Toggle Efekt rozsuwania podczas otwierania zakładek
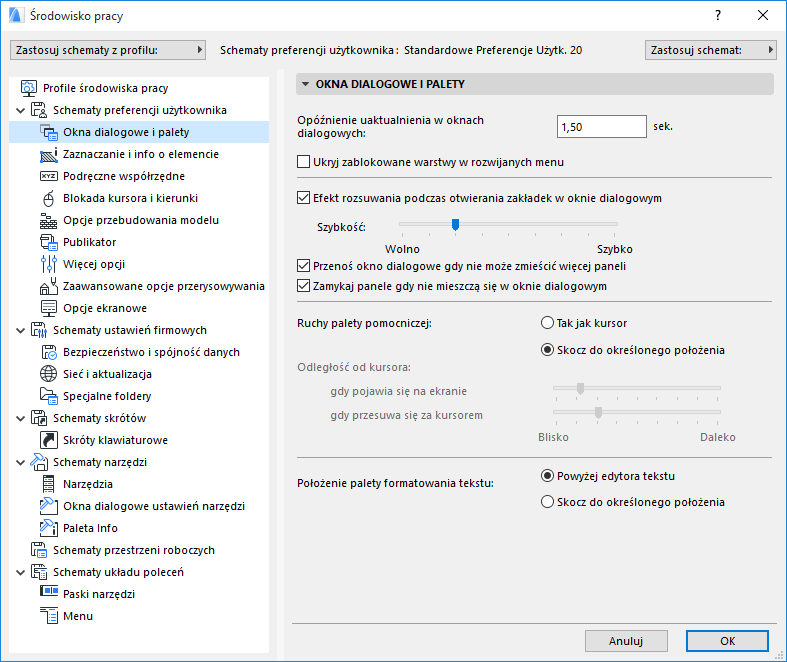Screen dimensions: 787x662 303,198
